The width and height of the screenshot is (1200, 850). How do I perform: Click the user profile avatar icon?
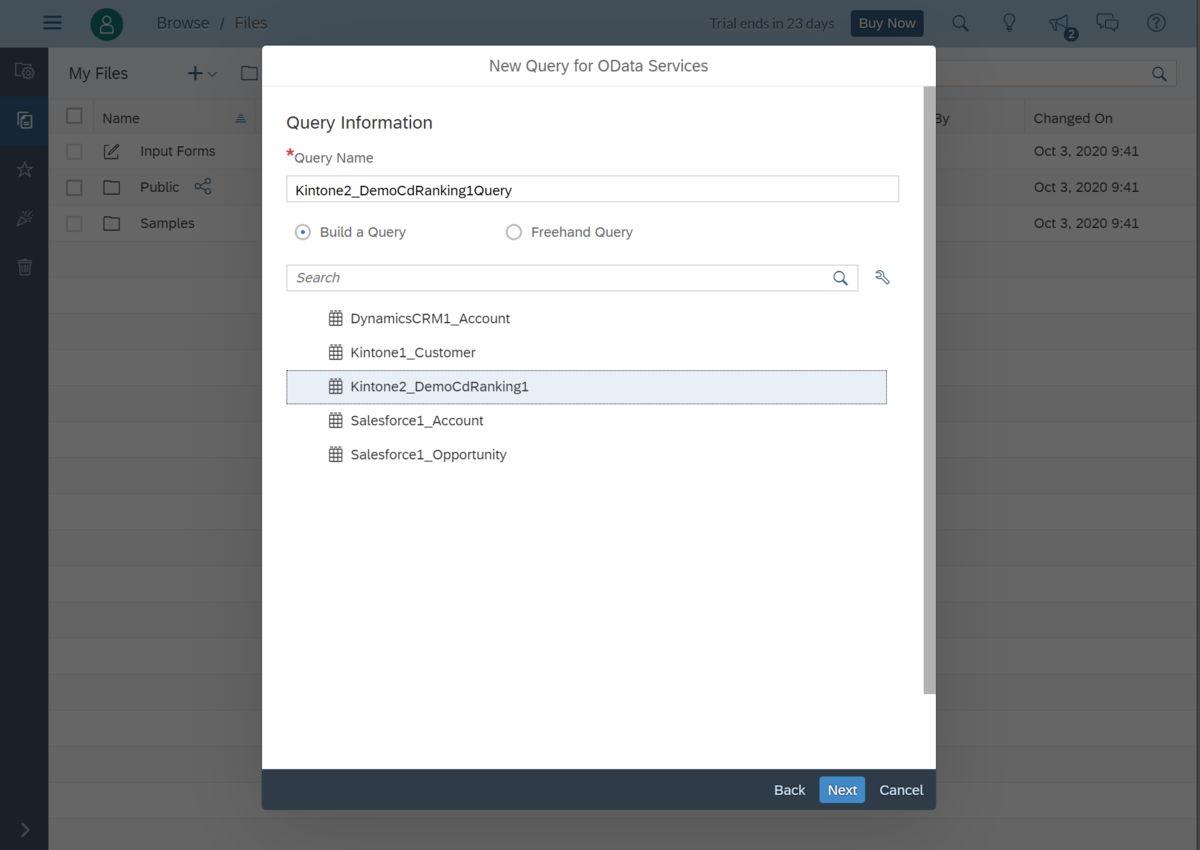click(107, 24)
